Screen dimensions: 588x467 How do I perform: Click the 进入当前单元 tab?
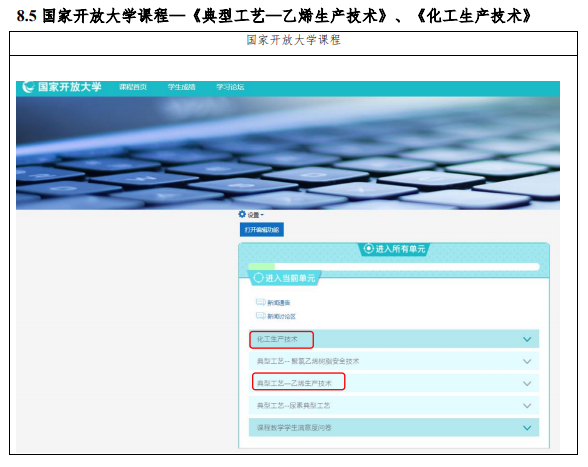(284, 278)
